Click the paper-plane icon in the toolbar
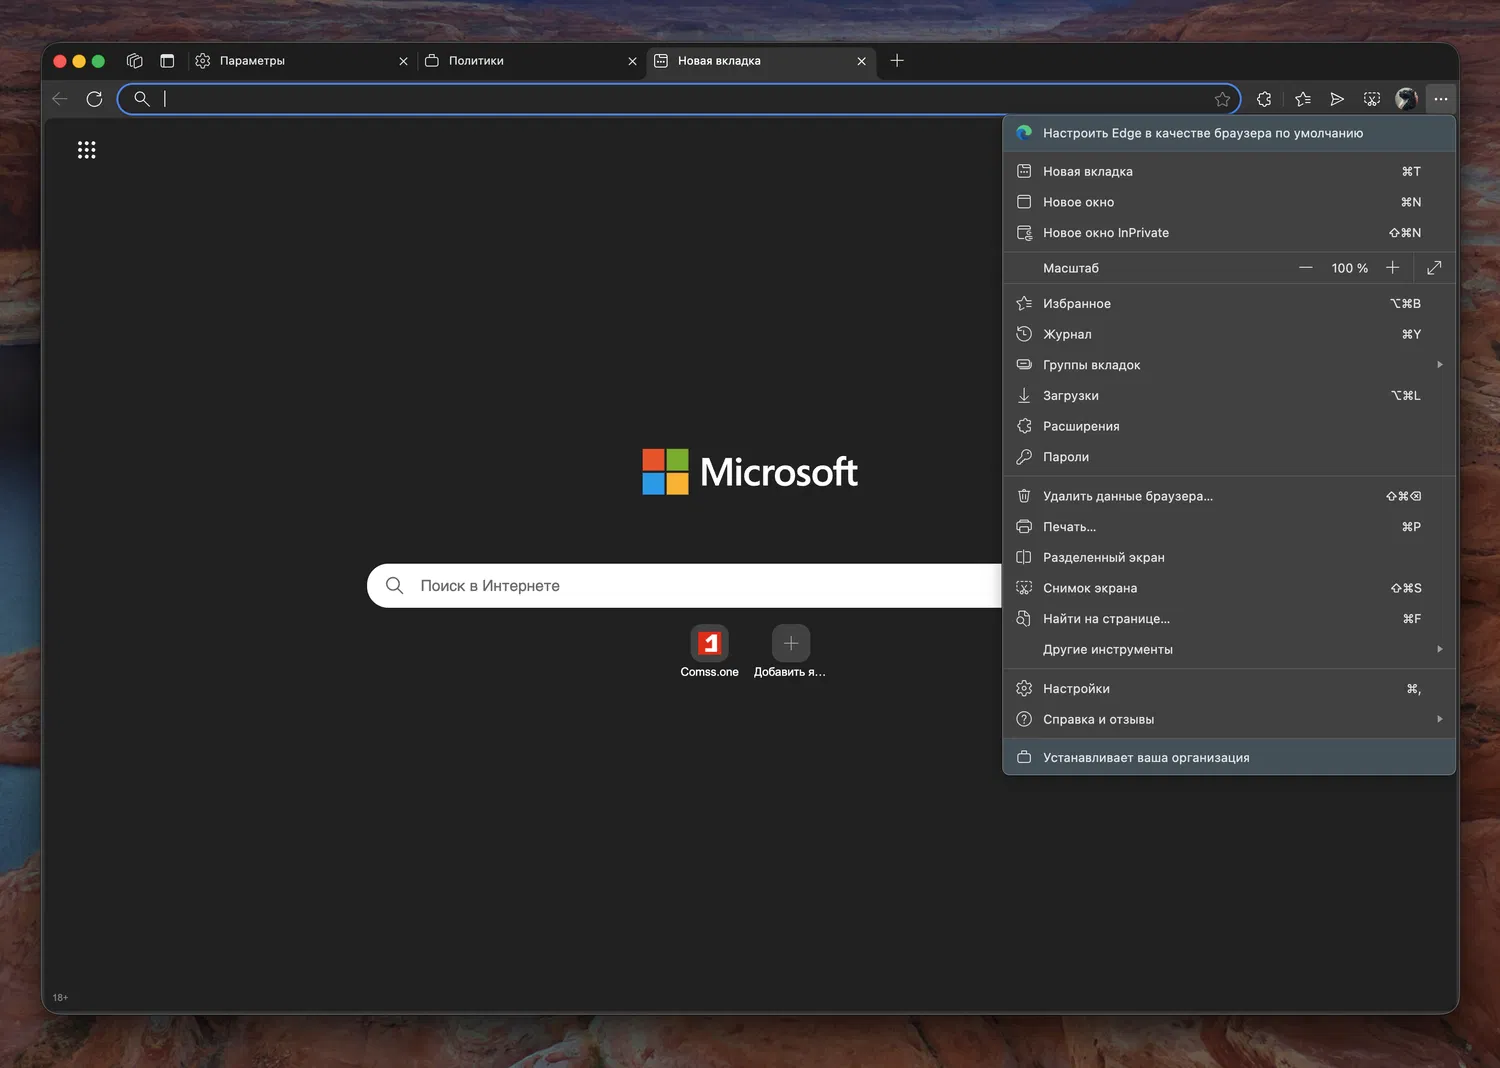 (1337, 99)
